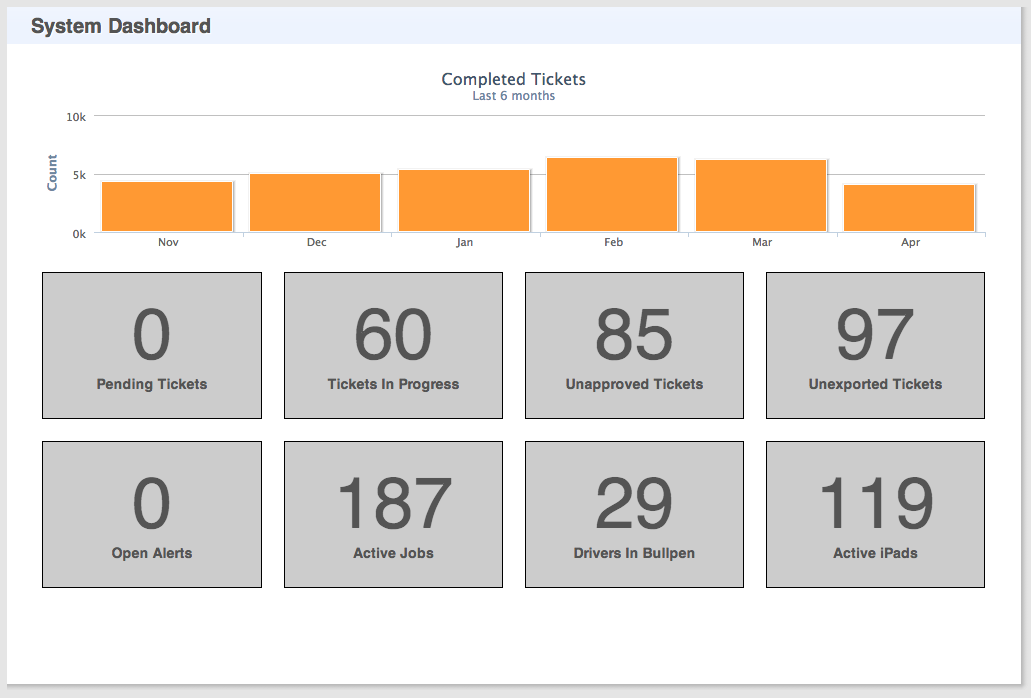Select the orange Nov bar in chart
The width and height of the screenshot is (1031, 698).
point(167,207)
